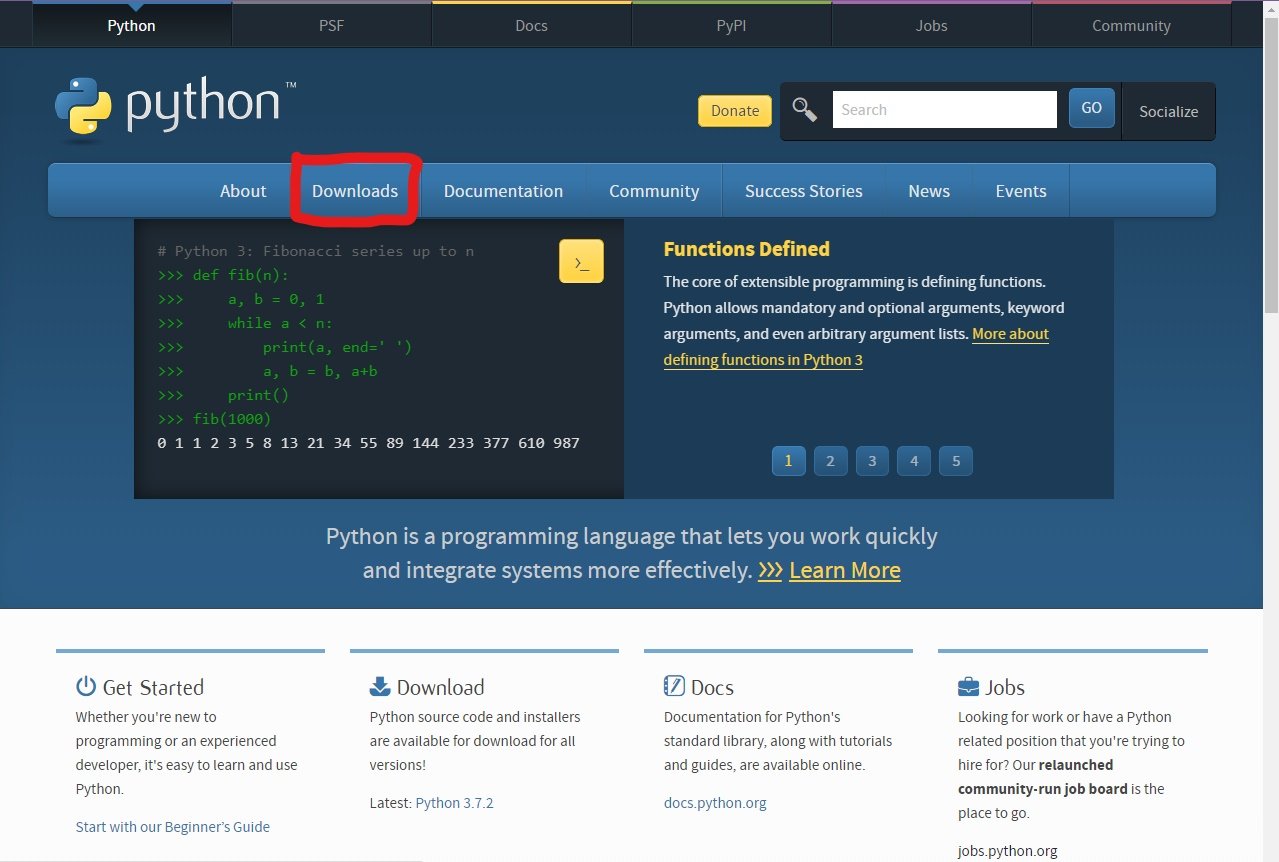Click the Fibonacci output number line
Screen dimensions: 1279x862
tap(368, 443)
